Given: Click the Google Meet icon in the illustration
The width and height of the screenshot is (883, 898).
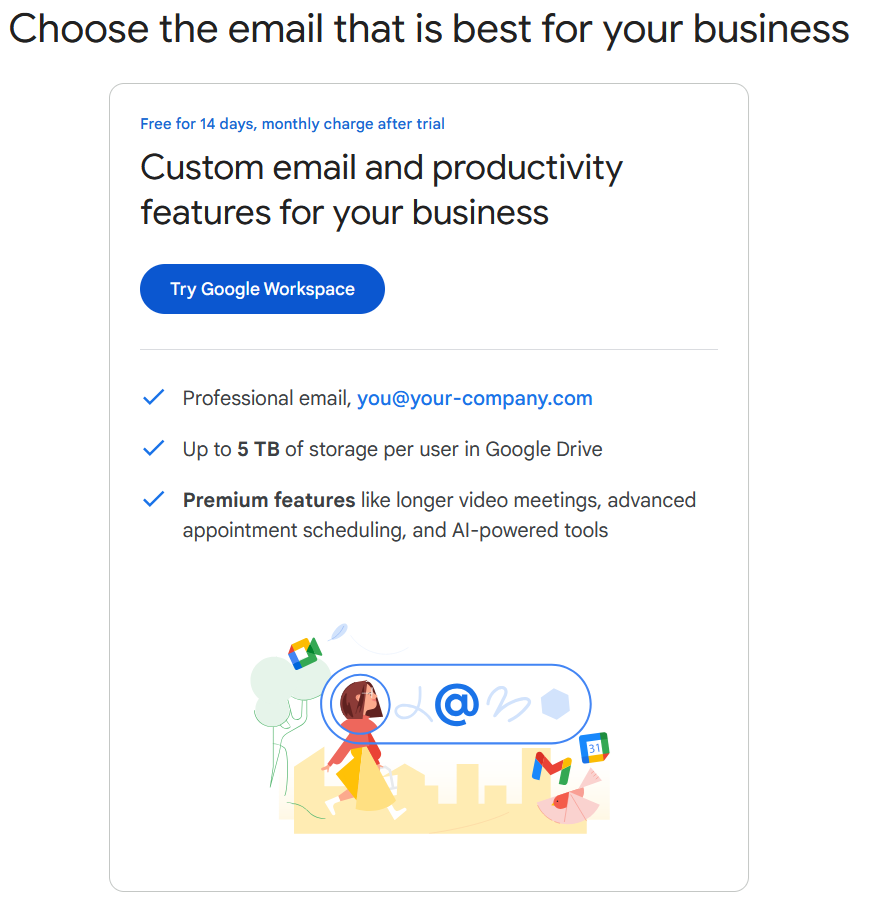Looking at the screenshot, I should pyautogui.click(x=304, y=653).
